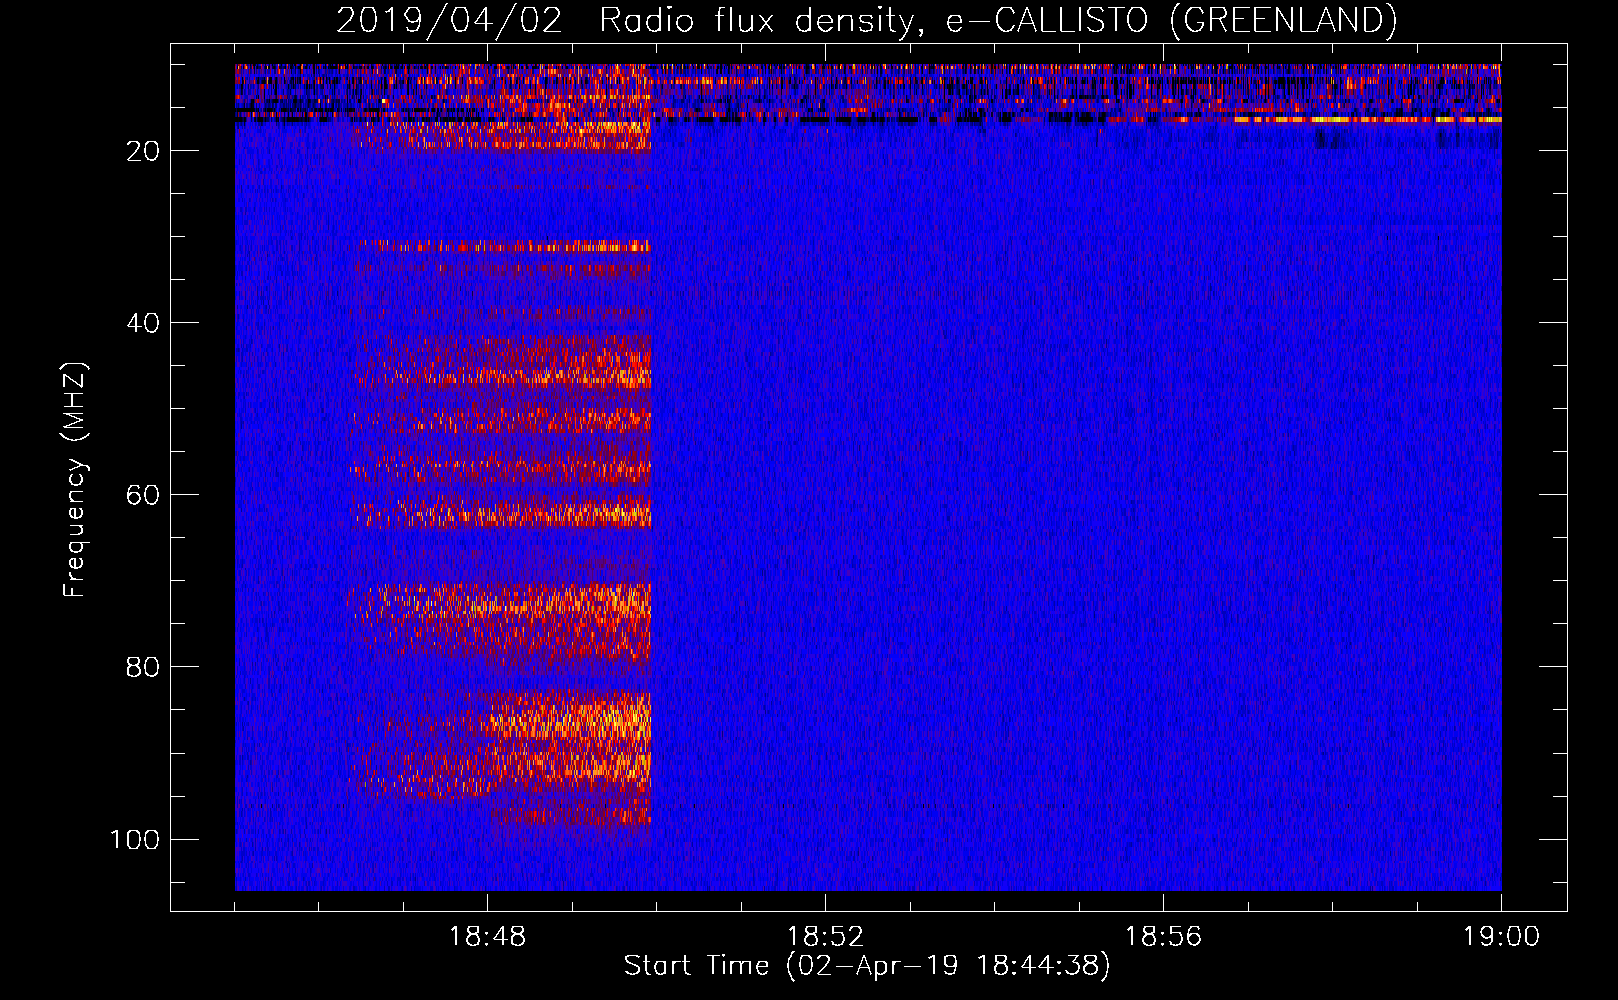Click the 100 frequency tick label
Image resolution: width=1618 pixels, height=1000 pixels.
[x=135, y=839]
